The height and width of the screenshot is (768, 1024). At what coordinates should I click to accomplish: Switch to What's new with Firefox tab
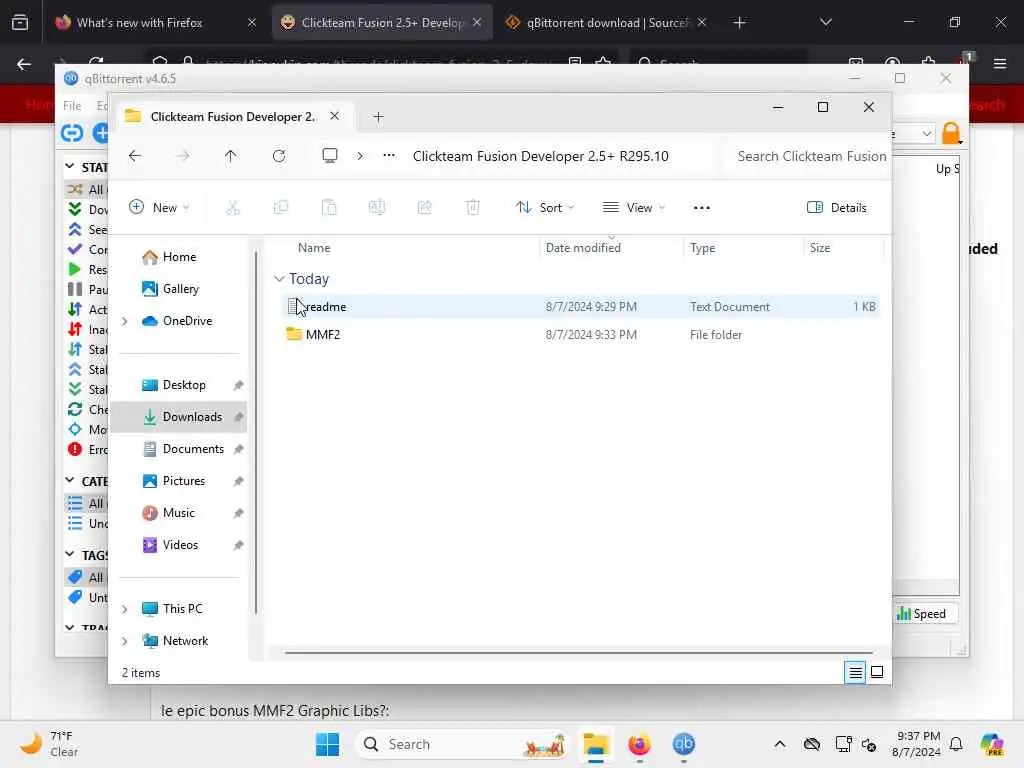[155, 22]
